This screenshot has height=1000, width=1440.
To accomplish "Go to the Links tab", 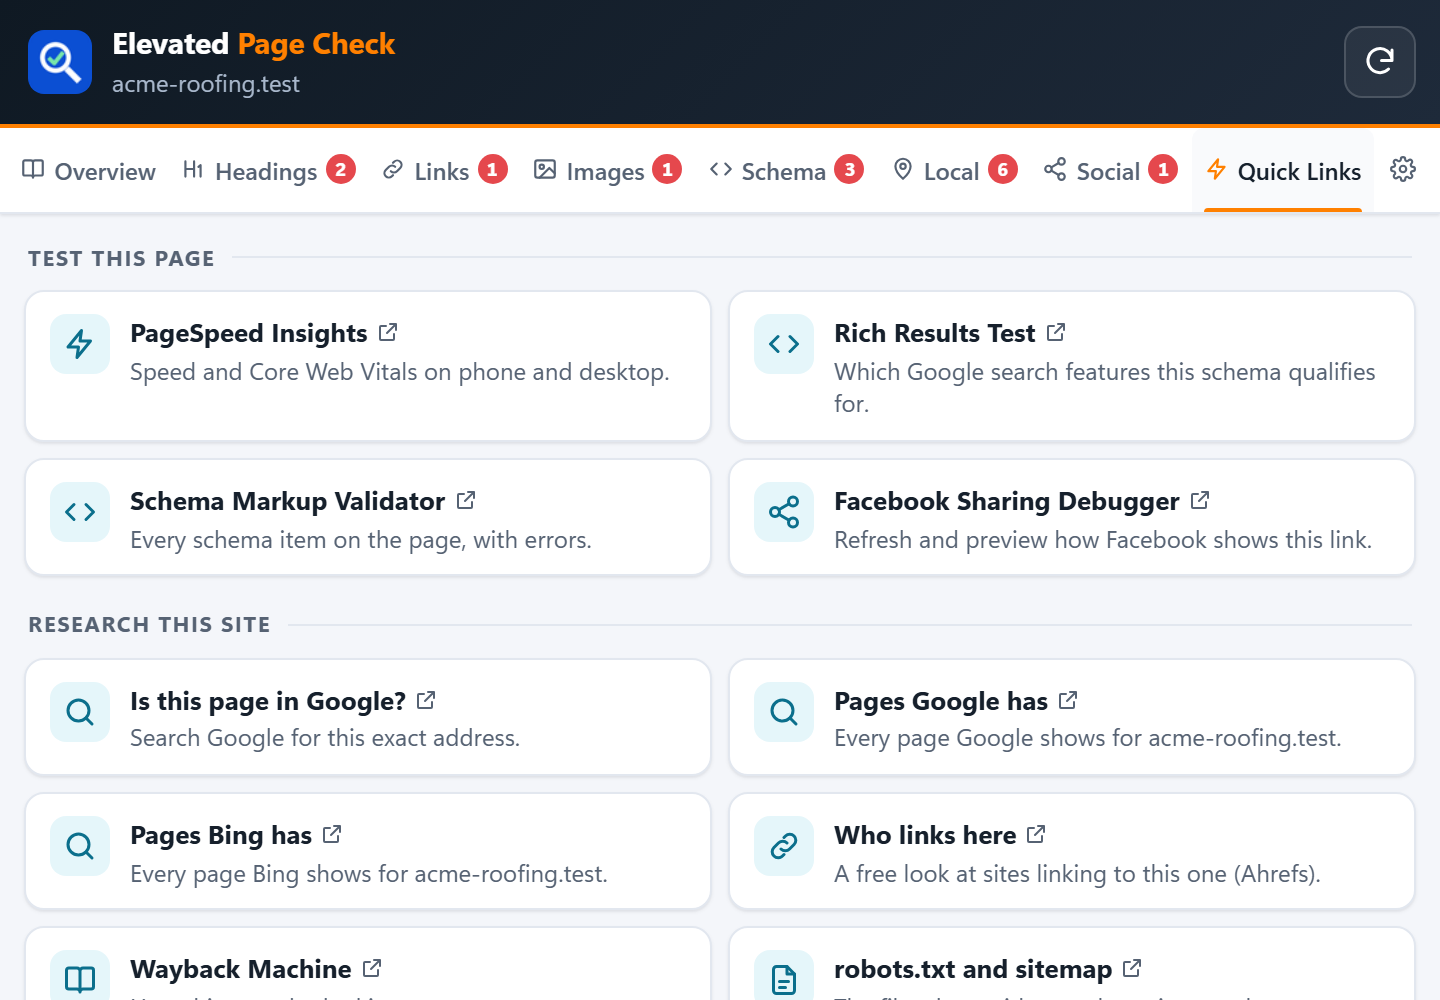I will (x=445, y=171).
